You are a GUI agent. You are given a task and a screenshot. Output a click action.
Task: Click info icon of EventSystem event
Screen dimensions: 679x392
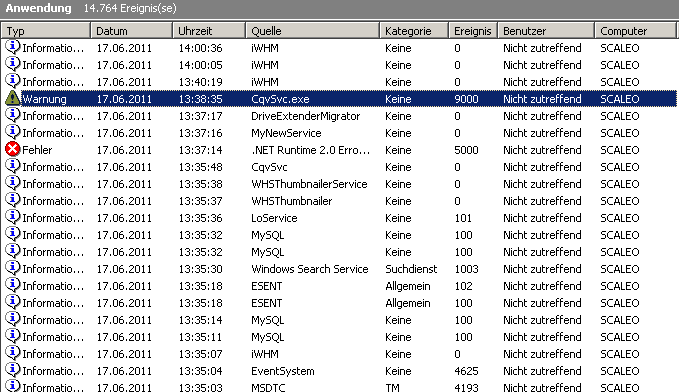13,370
